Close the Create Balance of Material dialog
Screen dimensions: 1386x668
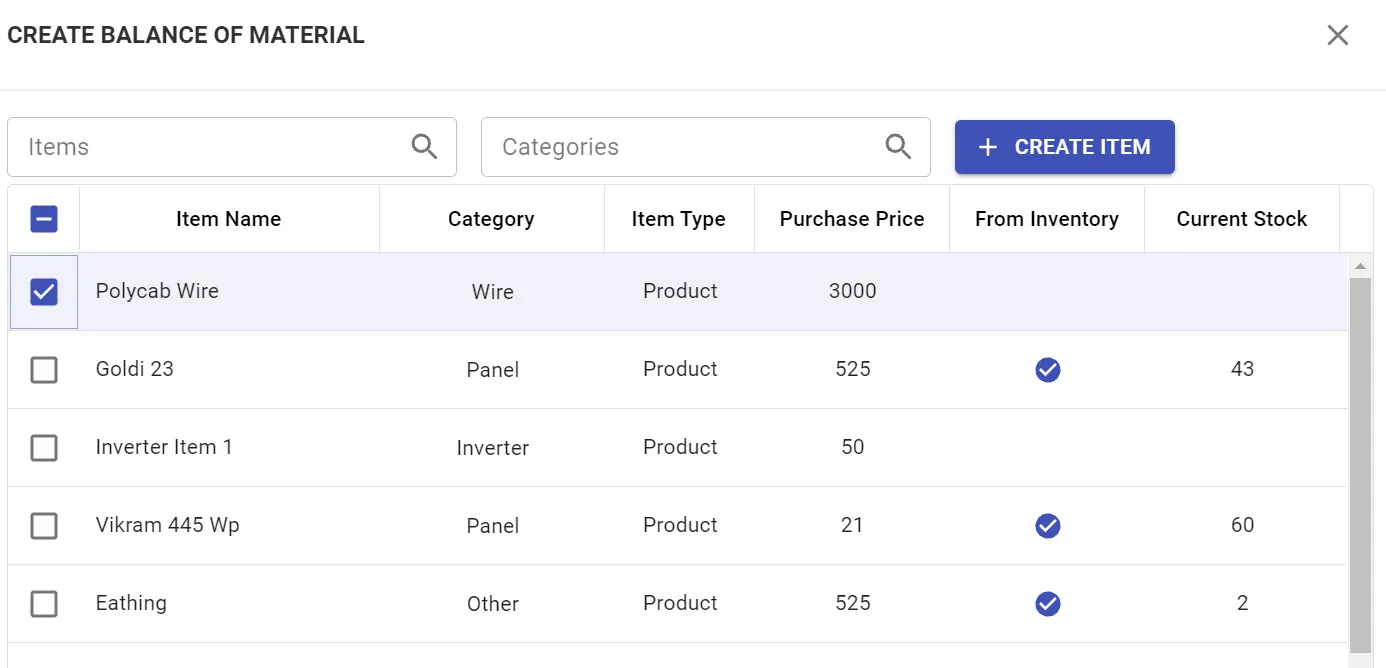click(1338, 36)
